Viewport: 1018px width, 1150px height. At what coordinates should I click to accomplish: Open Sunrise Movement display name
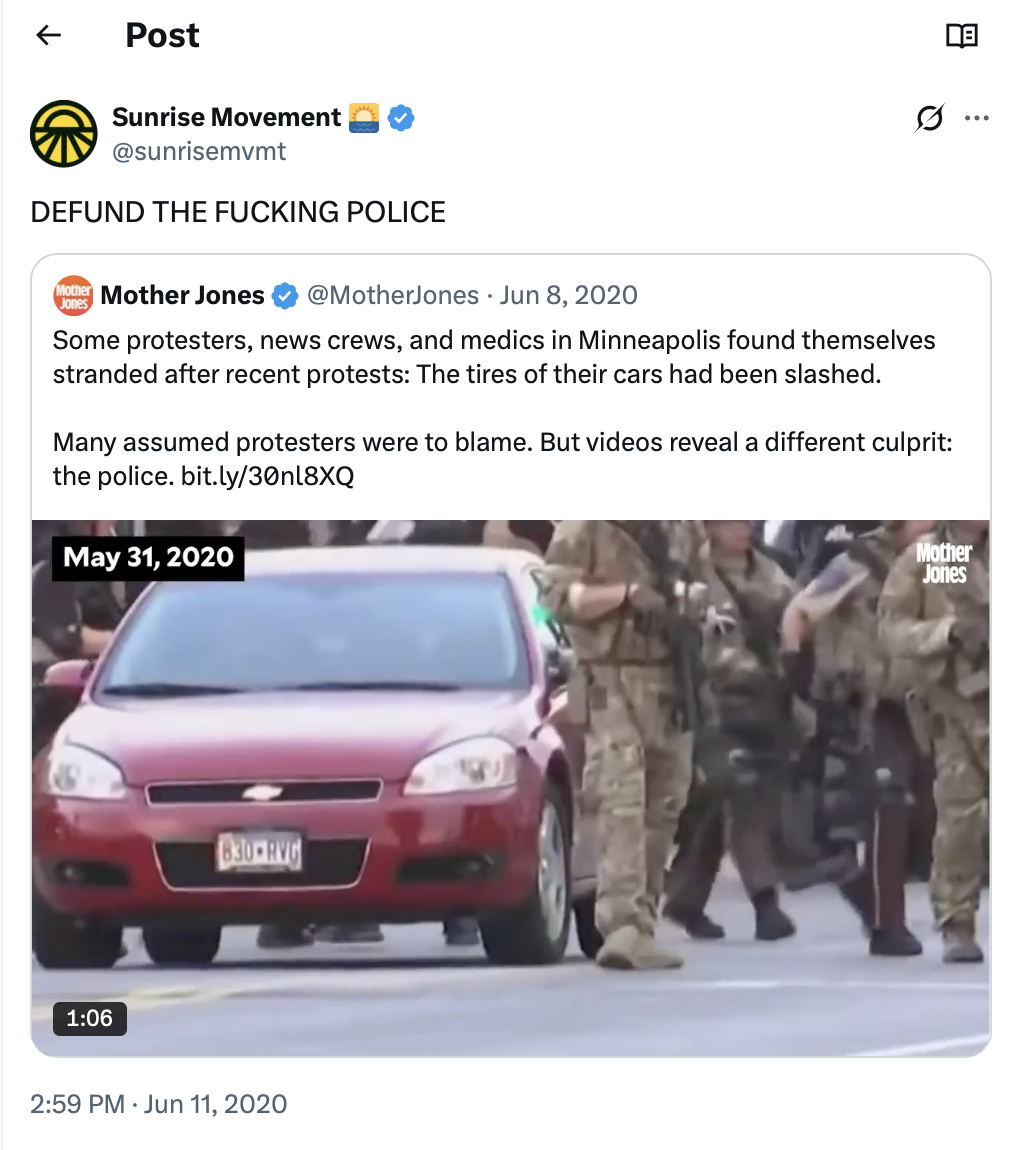tap(227, 117)
